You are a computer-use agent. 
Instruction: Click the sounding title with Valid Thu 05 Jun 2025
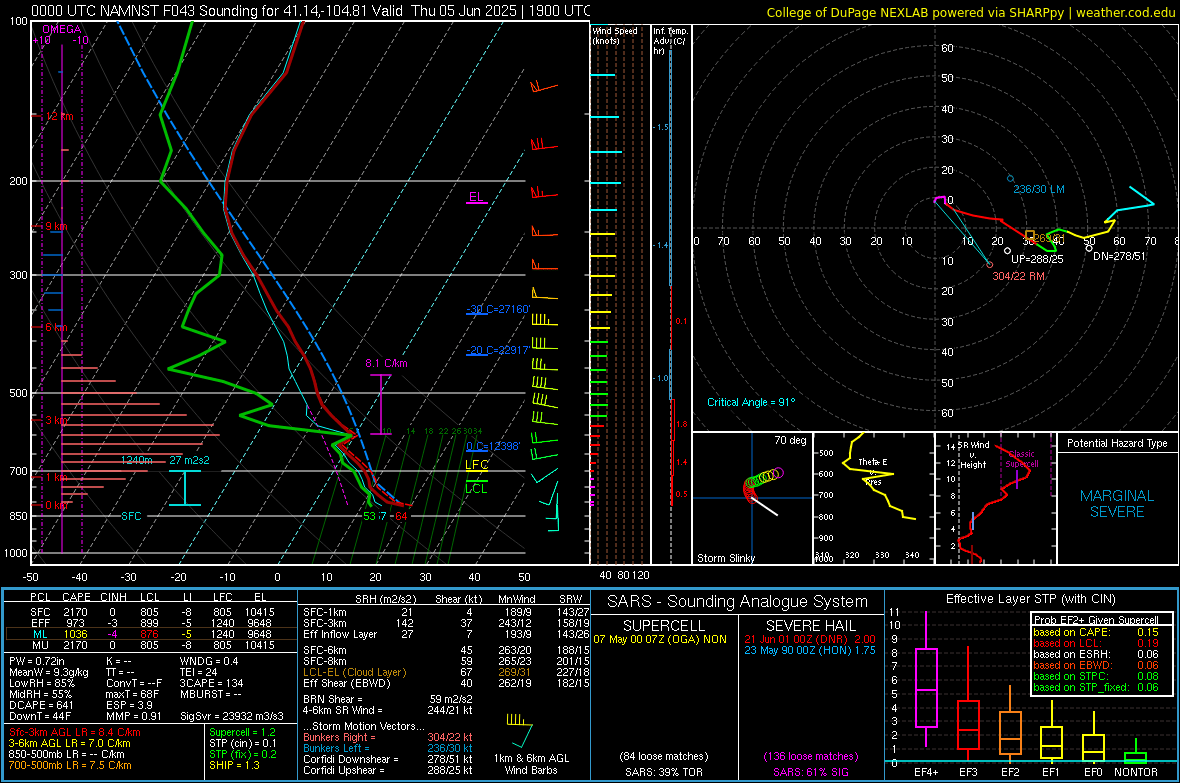tap(311, 11)
